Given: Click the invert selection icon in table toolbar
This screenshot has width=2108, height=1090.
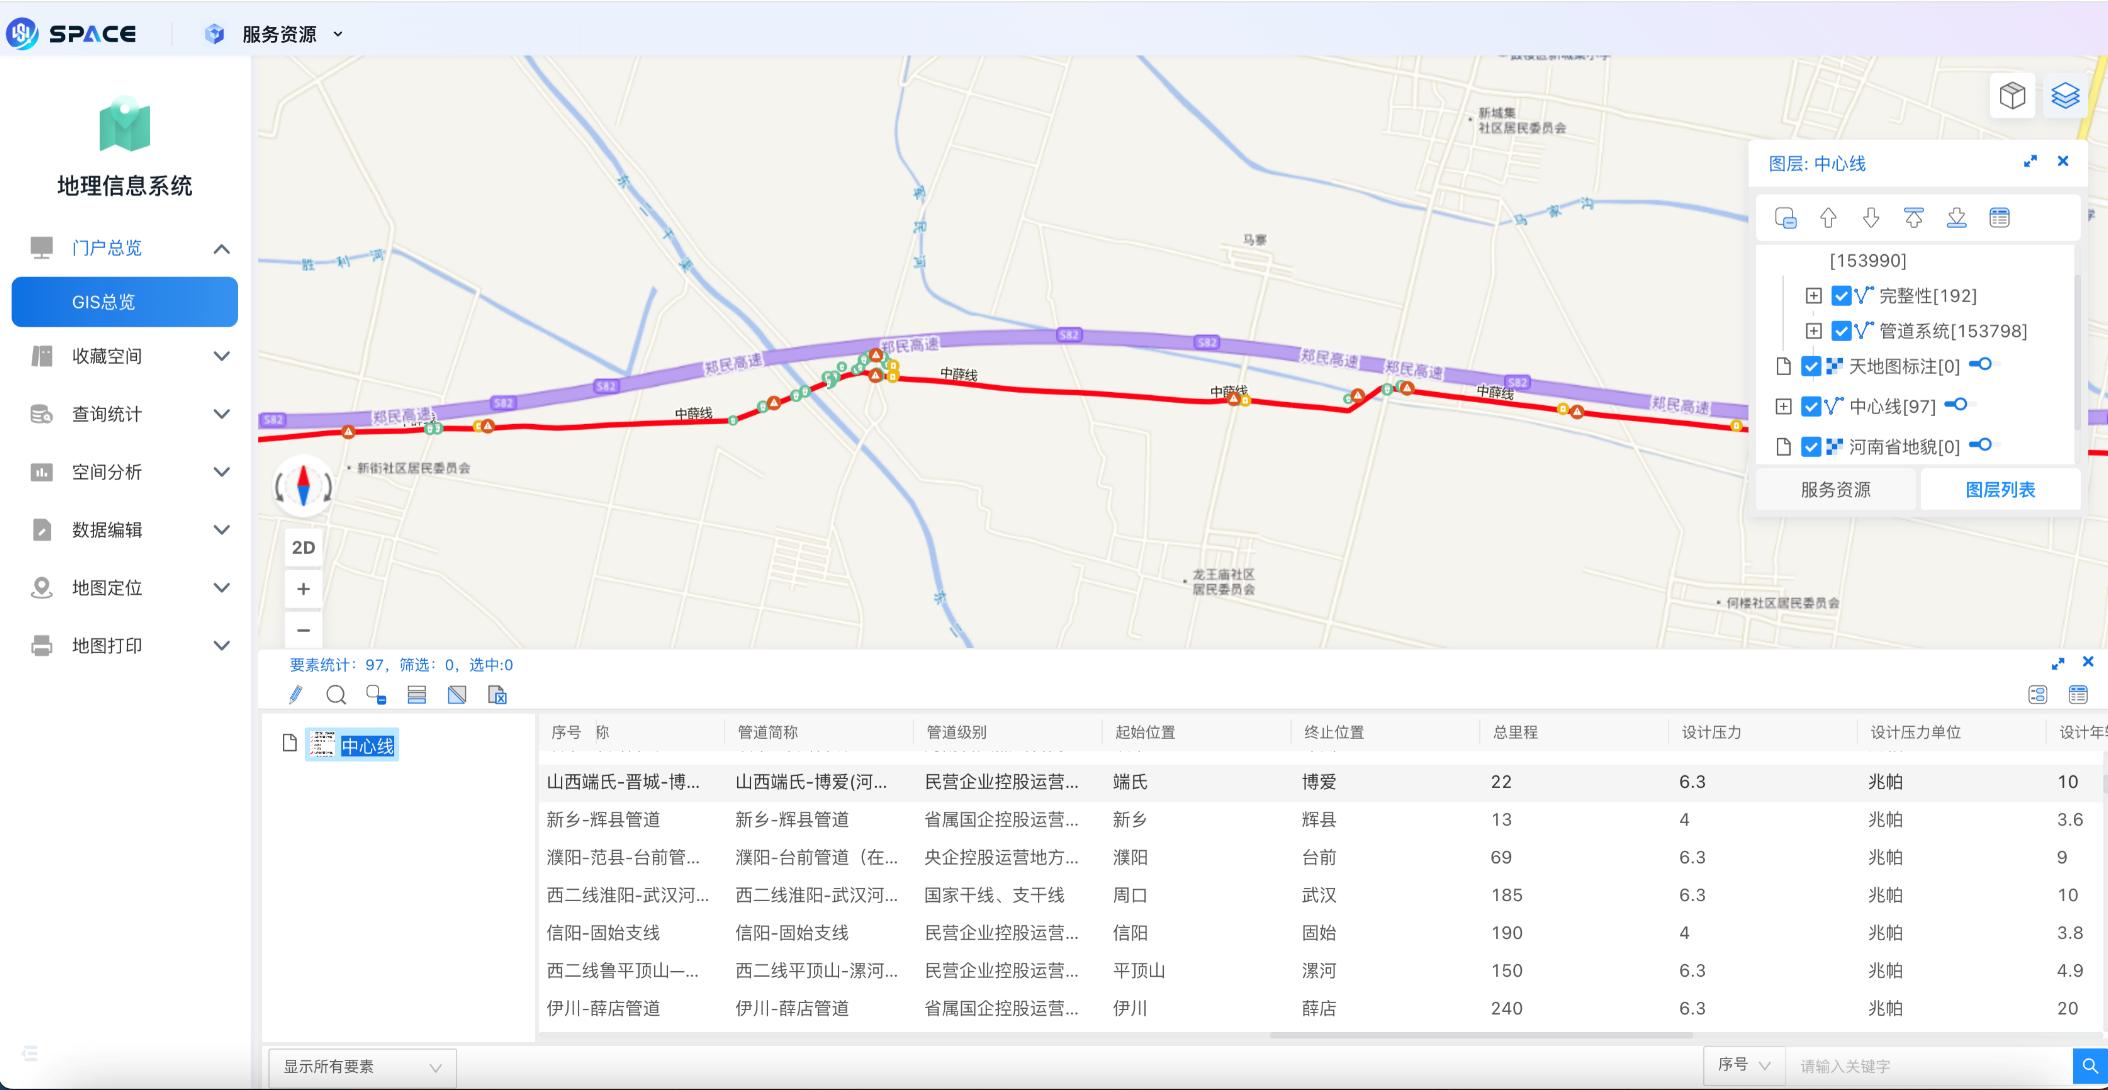Looking at the screenshot, I should click(457, 694).
